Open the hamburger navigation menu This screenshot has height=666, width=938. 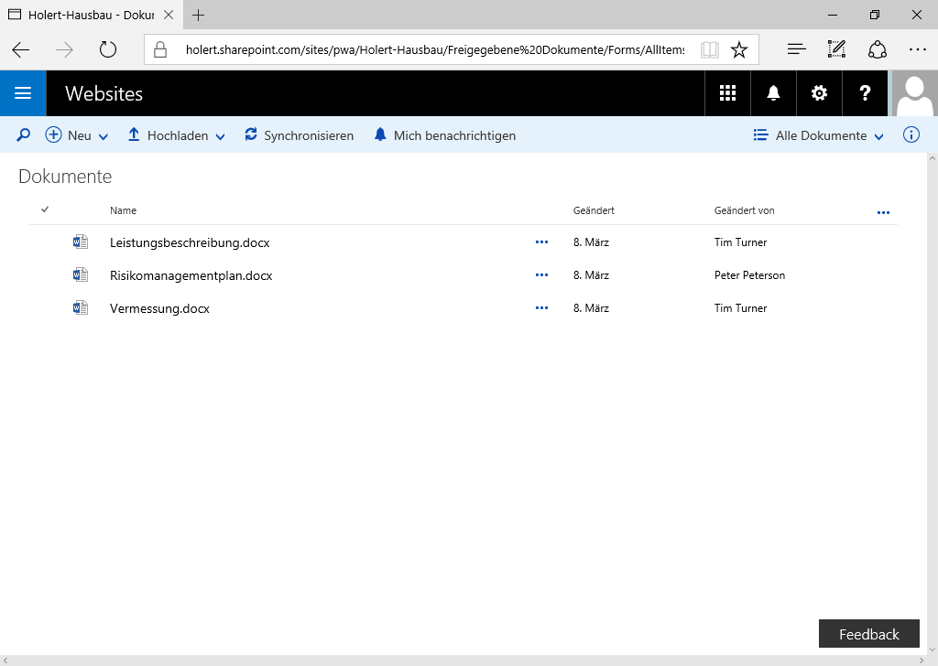tap(23, 93)
